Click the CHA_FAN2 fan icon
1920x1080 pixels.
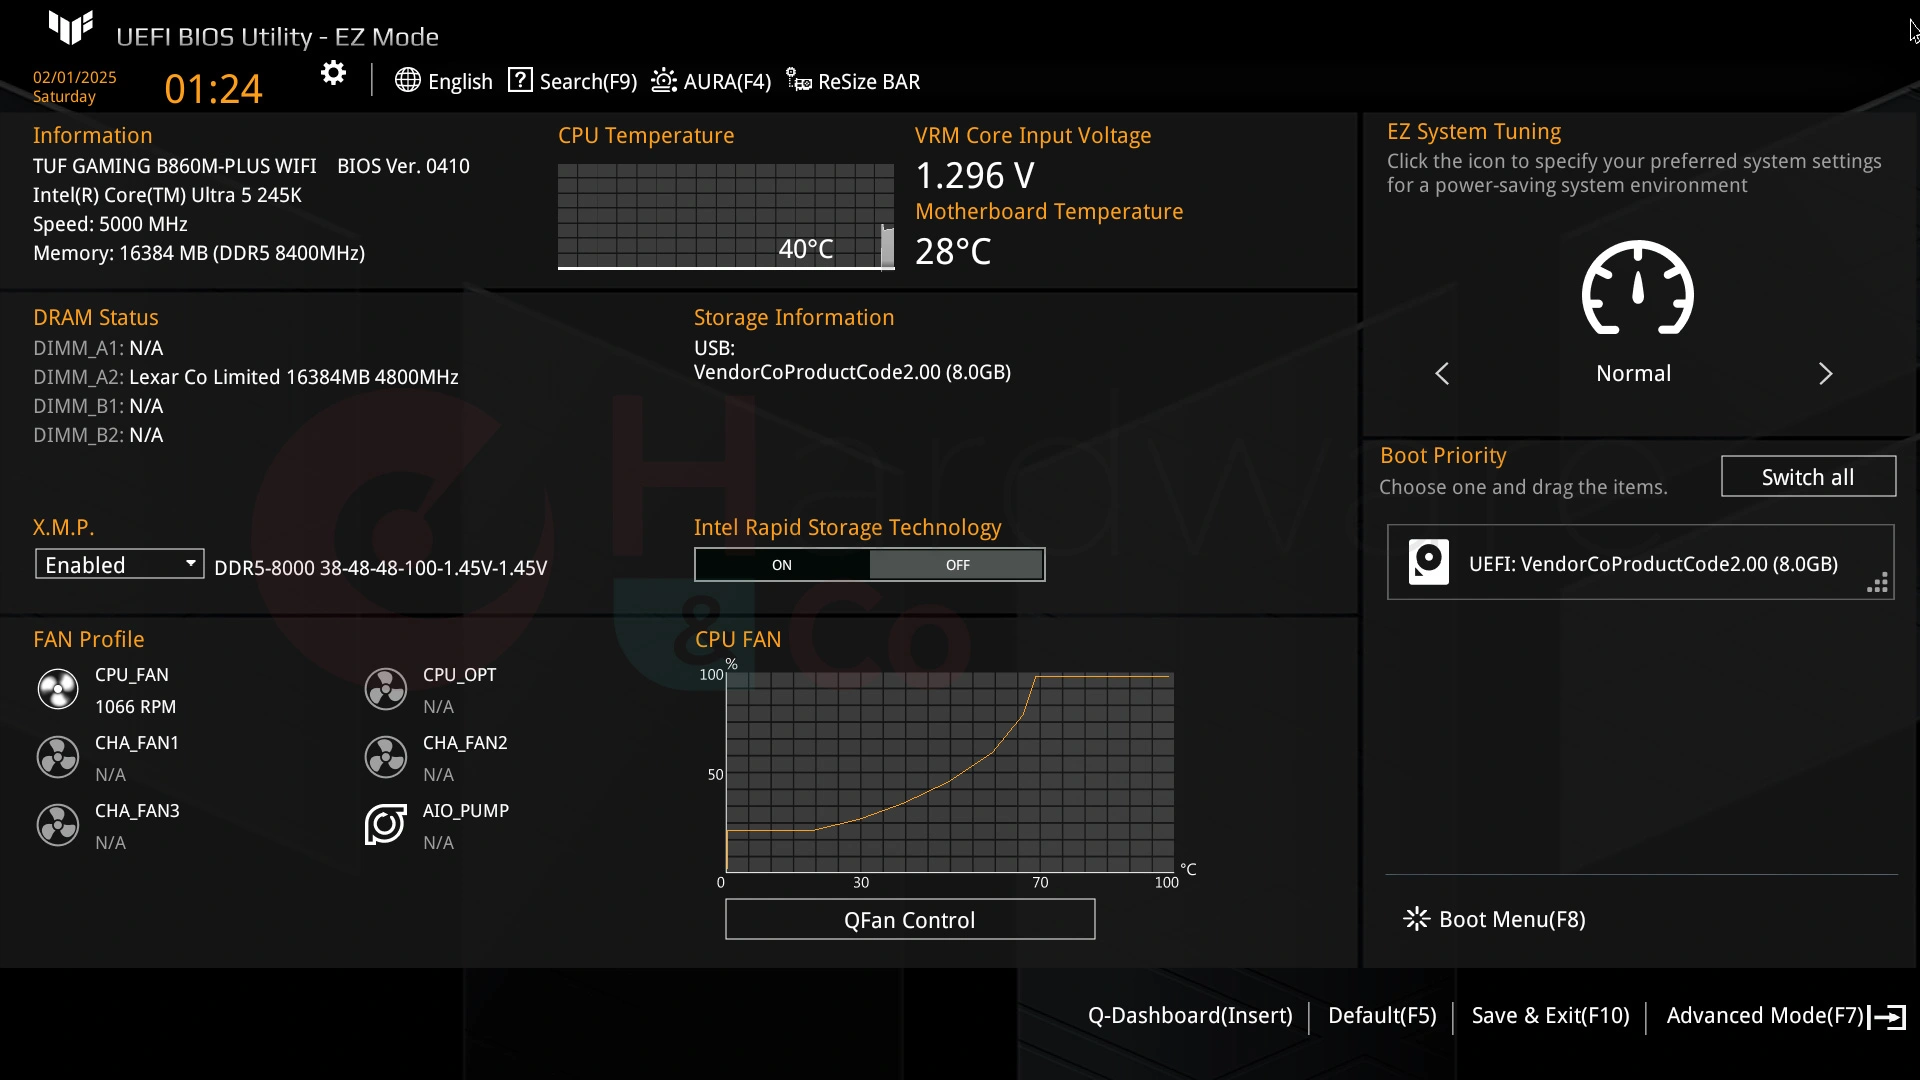386,757
